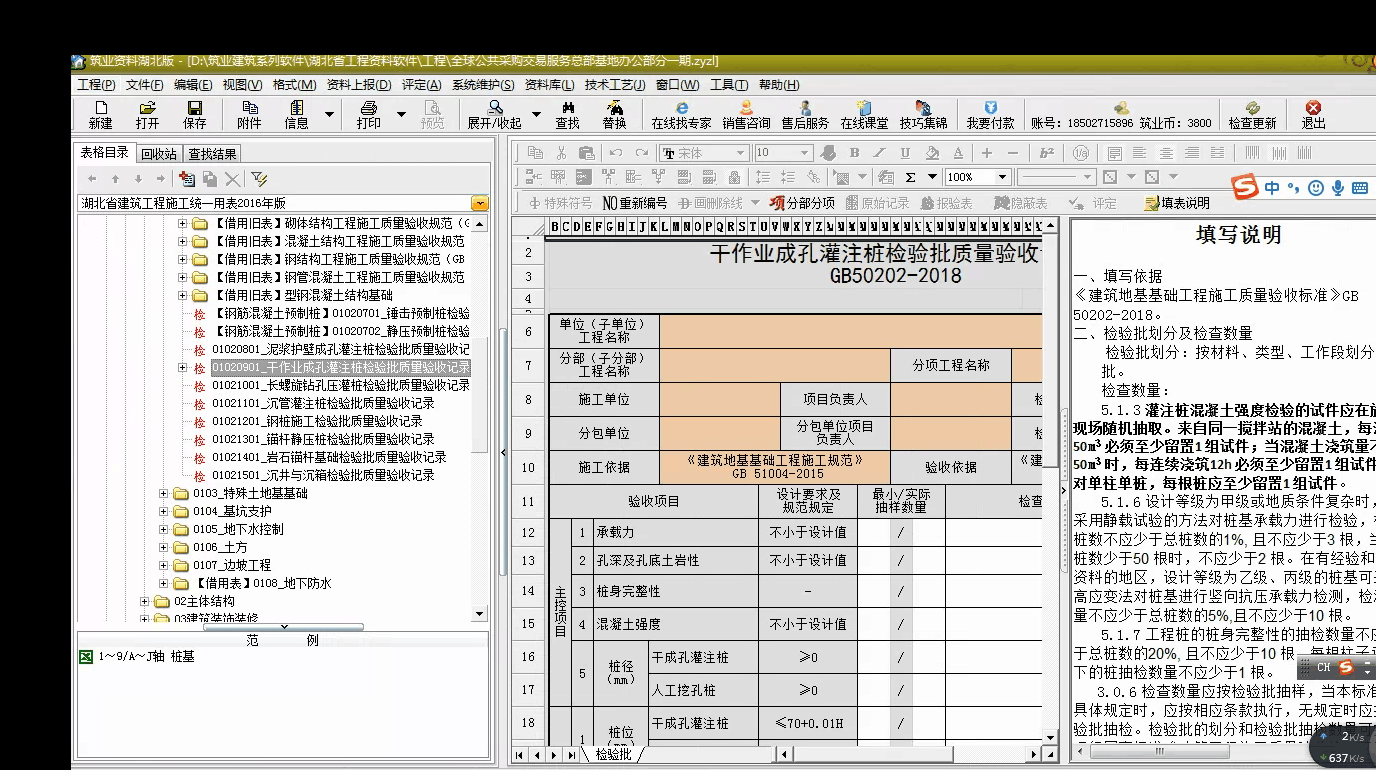Switch to the 回收站 tab

pyautogui.click(x=158, y=153)
